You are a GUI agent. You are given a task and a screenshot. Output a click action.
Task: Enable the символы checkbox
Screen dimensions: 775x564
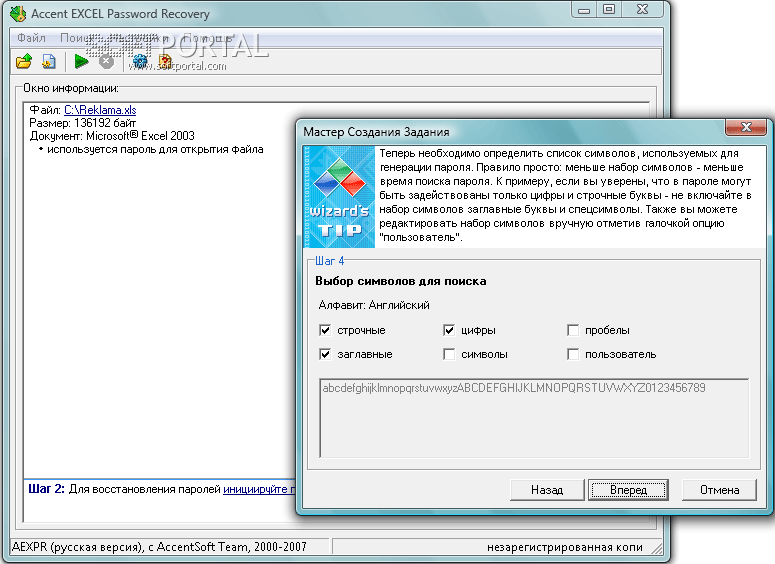click(449, 354)
